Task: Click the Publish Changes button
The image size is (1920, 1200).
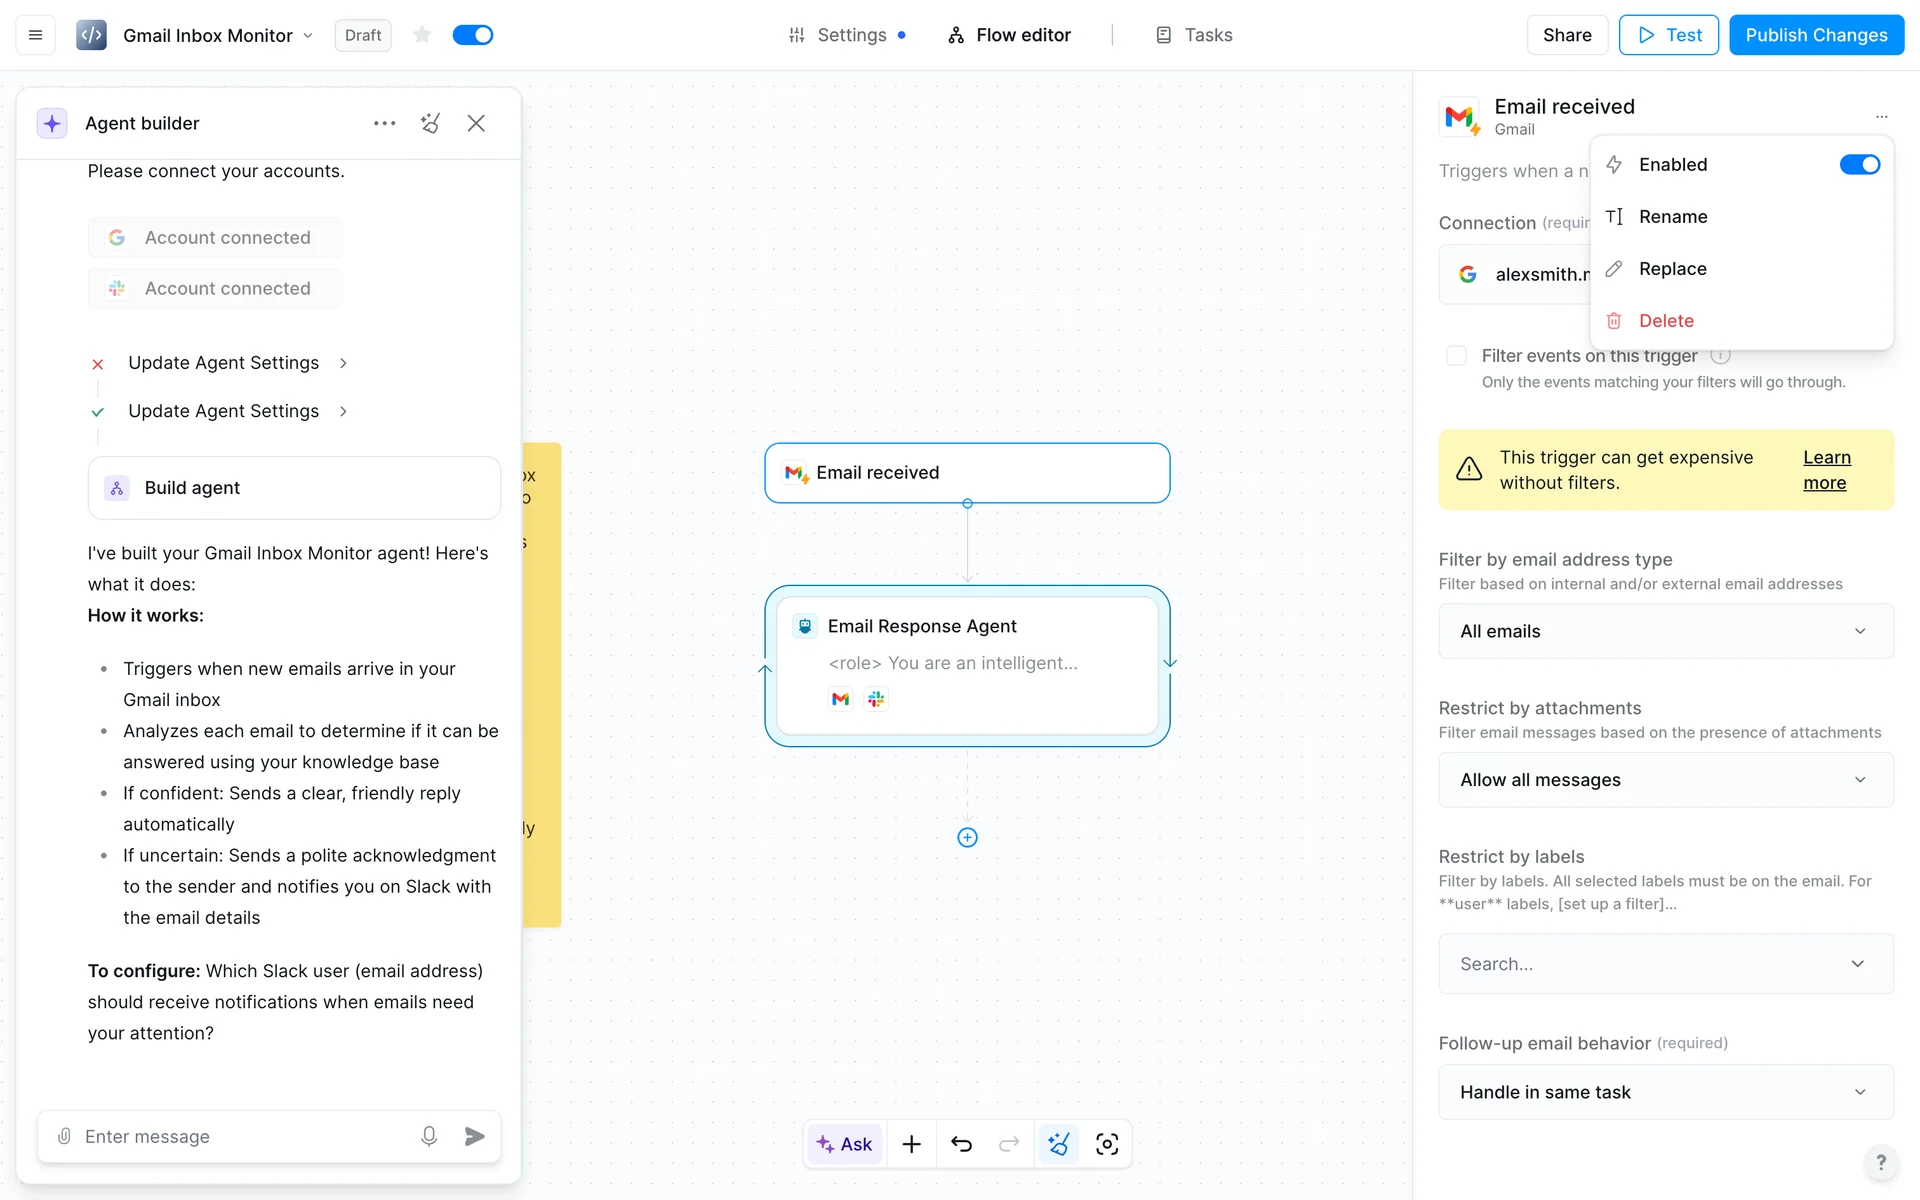Action: (x=1816, y=35)
